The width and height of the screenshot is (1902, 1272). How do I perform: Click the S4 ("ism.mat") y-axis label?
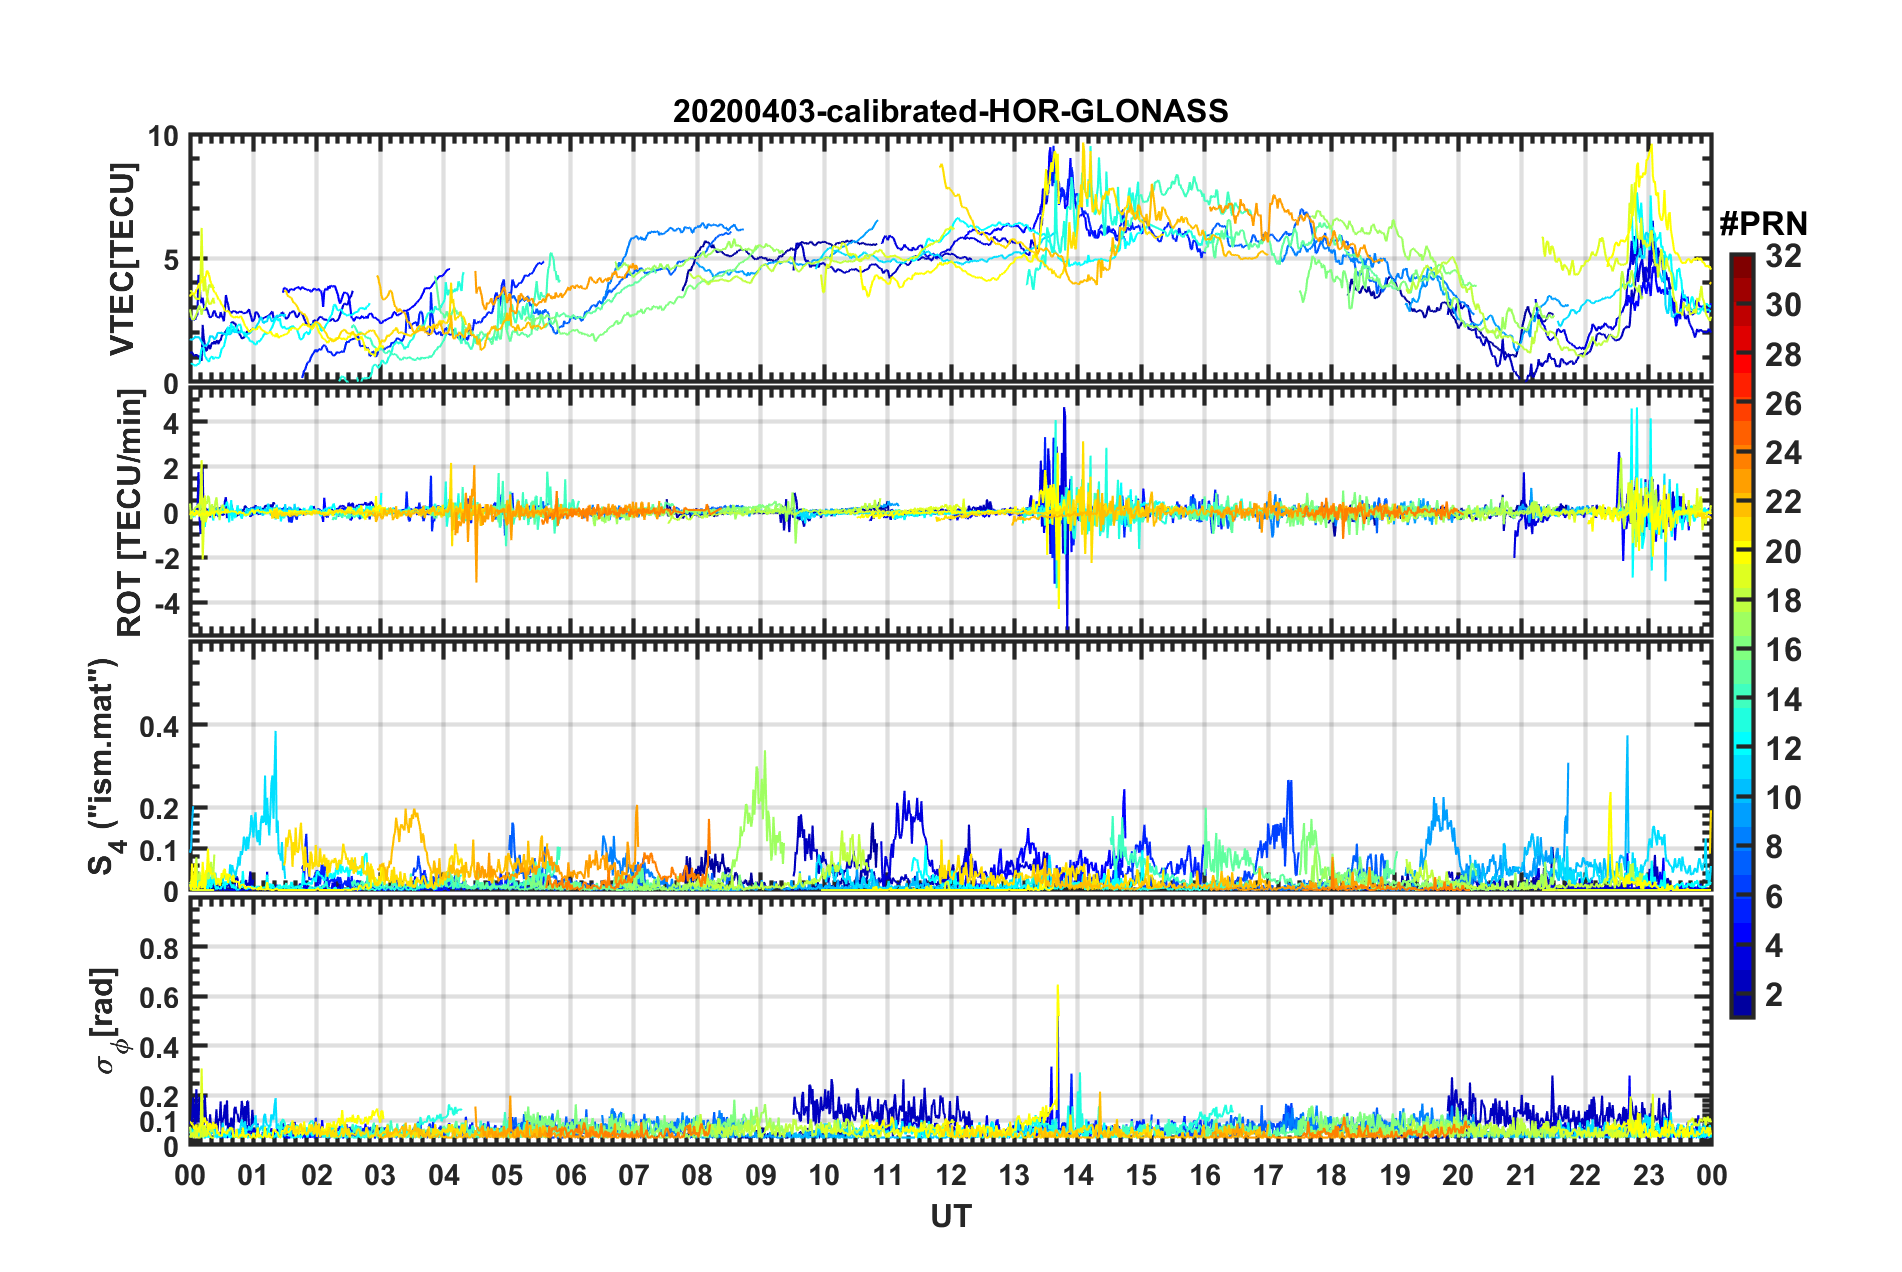point(104,765)
